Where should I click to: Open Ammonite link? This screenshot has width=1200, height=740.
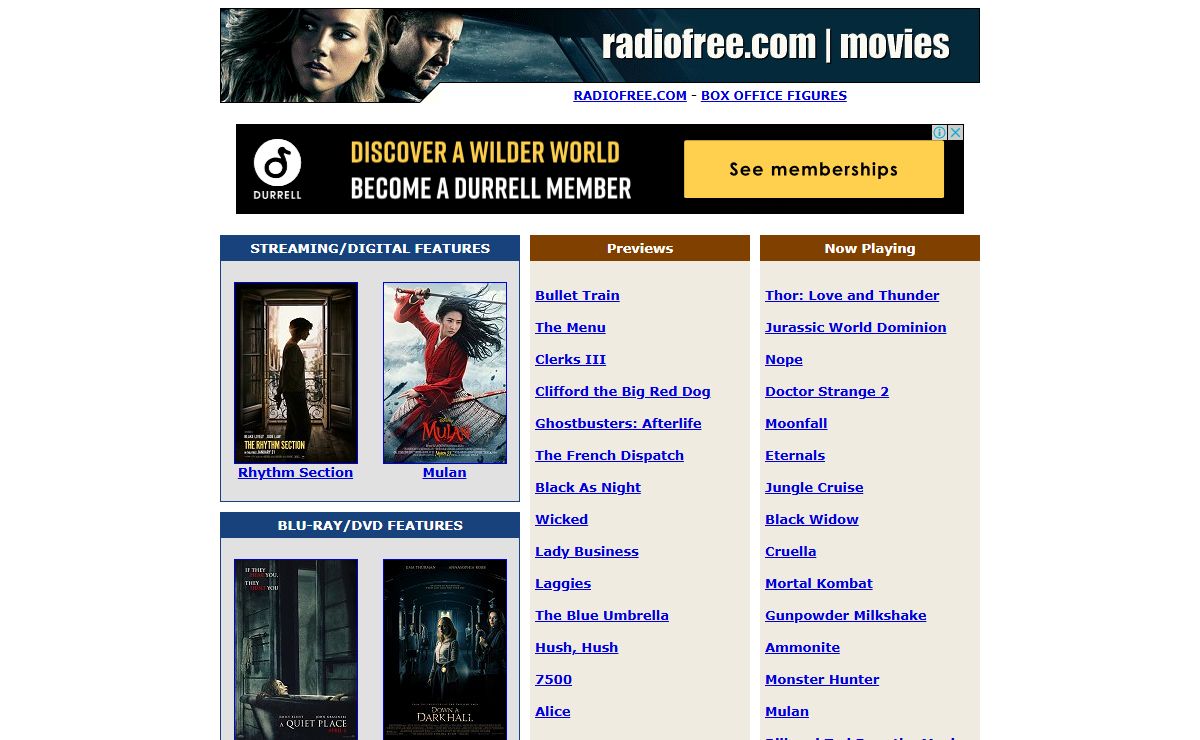pyautogui.click(x=802, y=647)
